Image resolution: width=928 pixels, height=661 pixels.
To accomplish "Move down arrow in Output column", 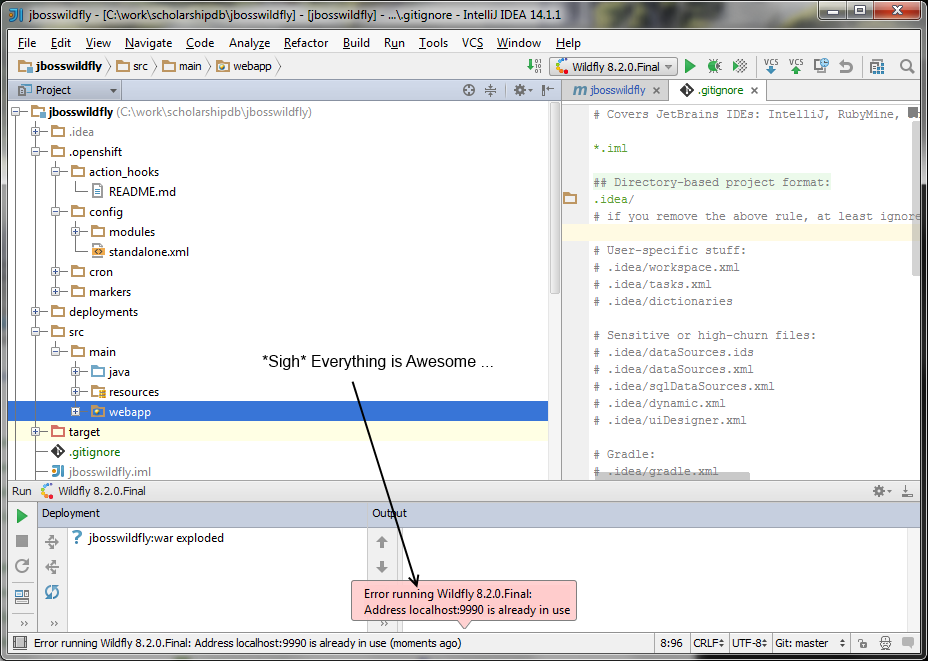I will point(382,567).
